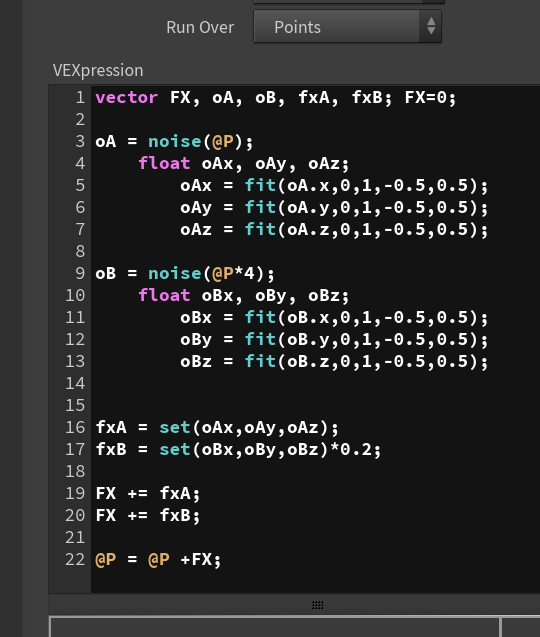Click line 12 oBy fit statement

point(334,339)
